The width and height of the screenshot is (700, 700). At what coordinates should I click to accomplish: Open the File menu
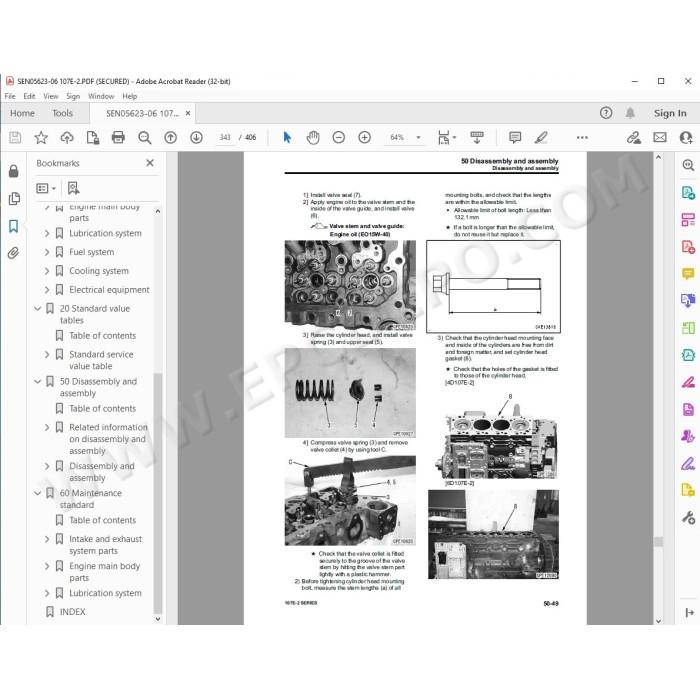pyautogui.click(x=10, y=96)
